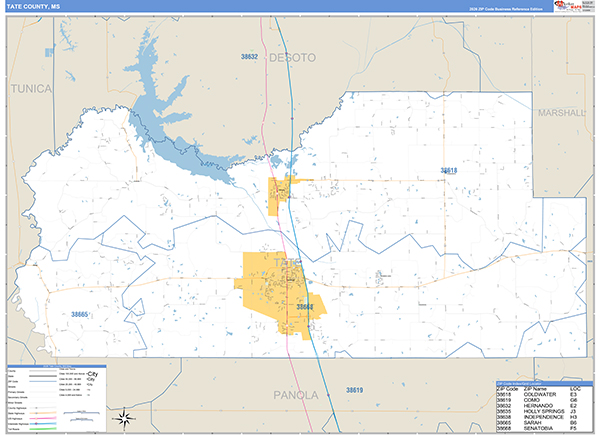600x435 pixels.
Task: Click the MARSHALL county label
Action: click(x=560, y=113)
